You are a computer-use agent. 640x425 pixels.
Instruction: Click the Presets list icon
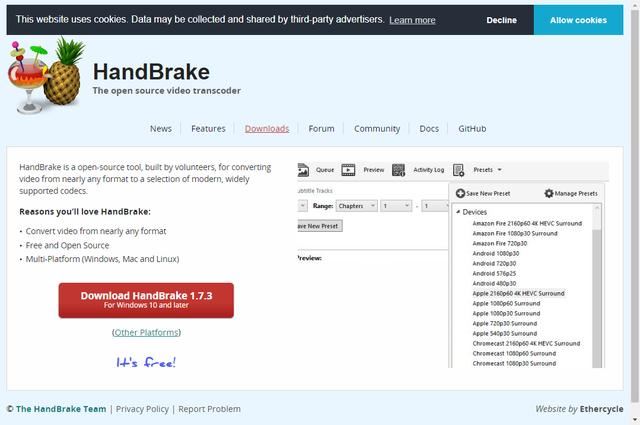(x=459, y=170)
